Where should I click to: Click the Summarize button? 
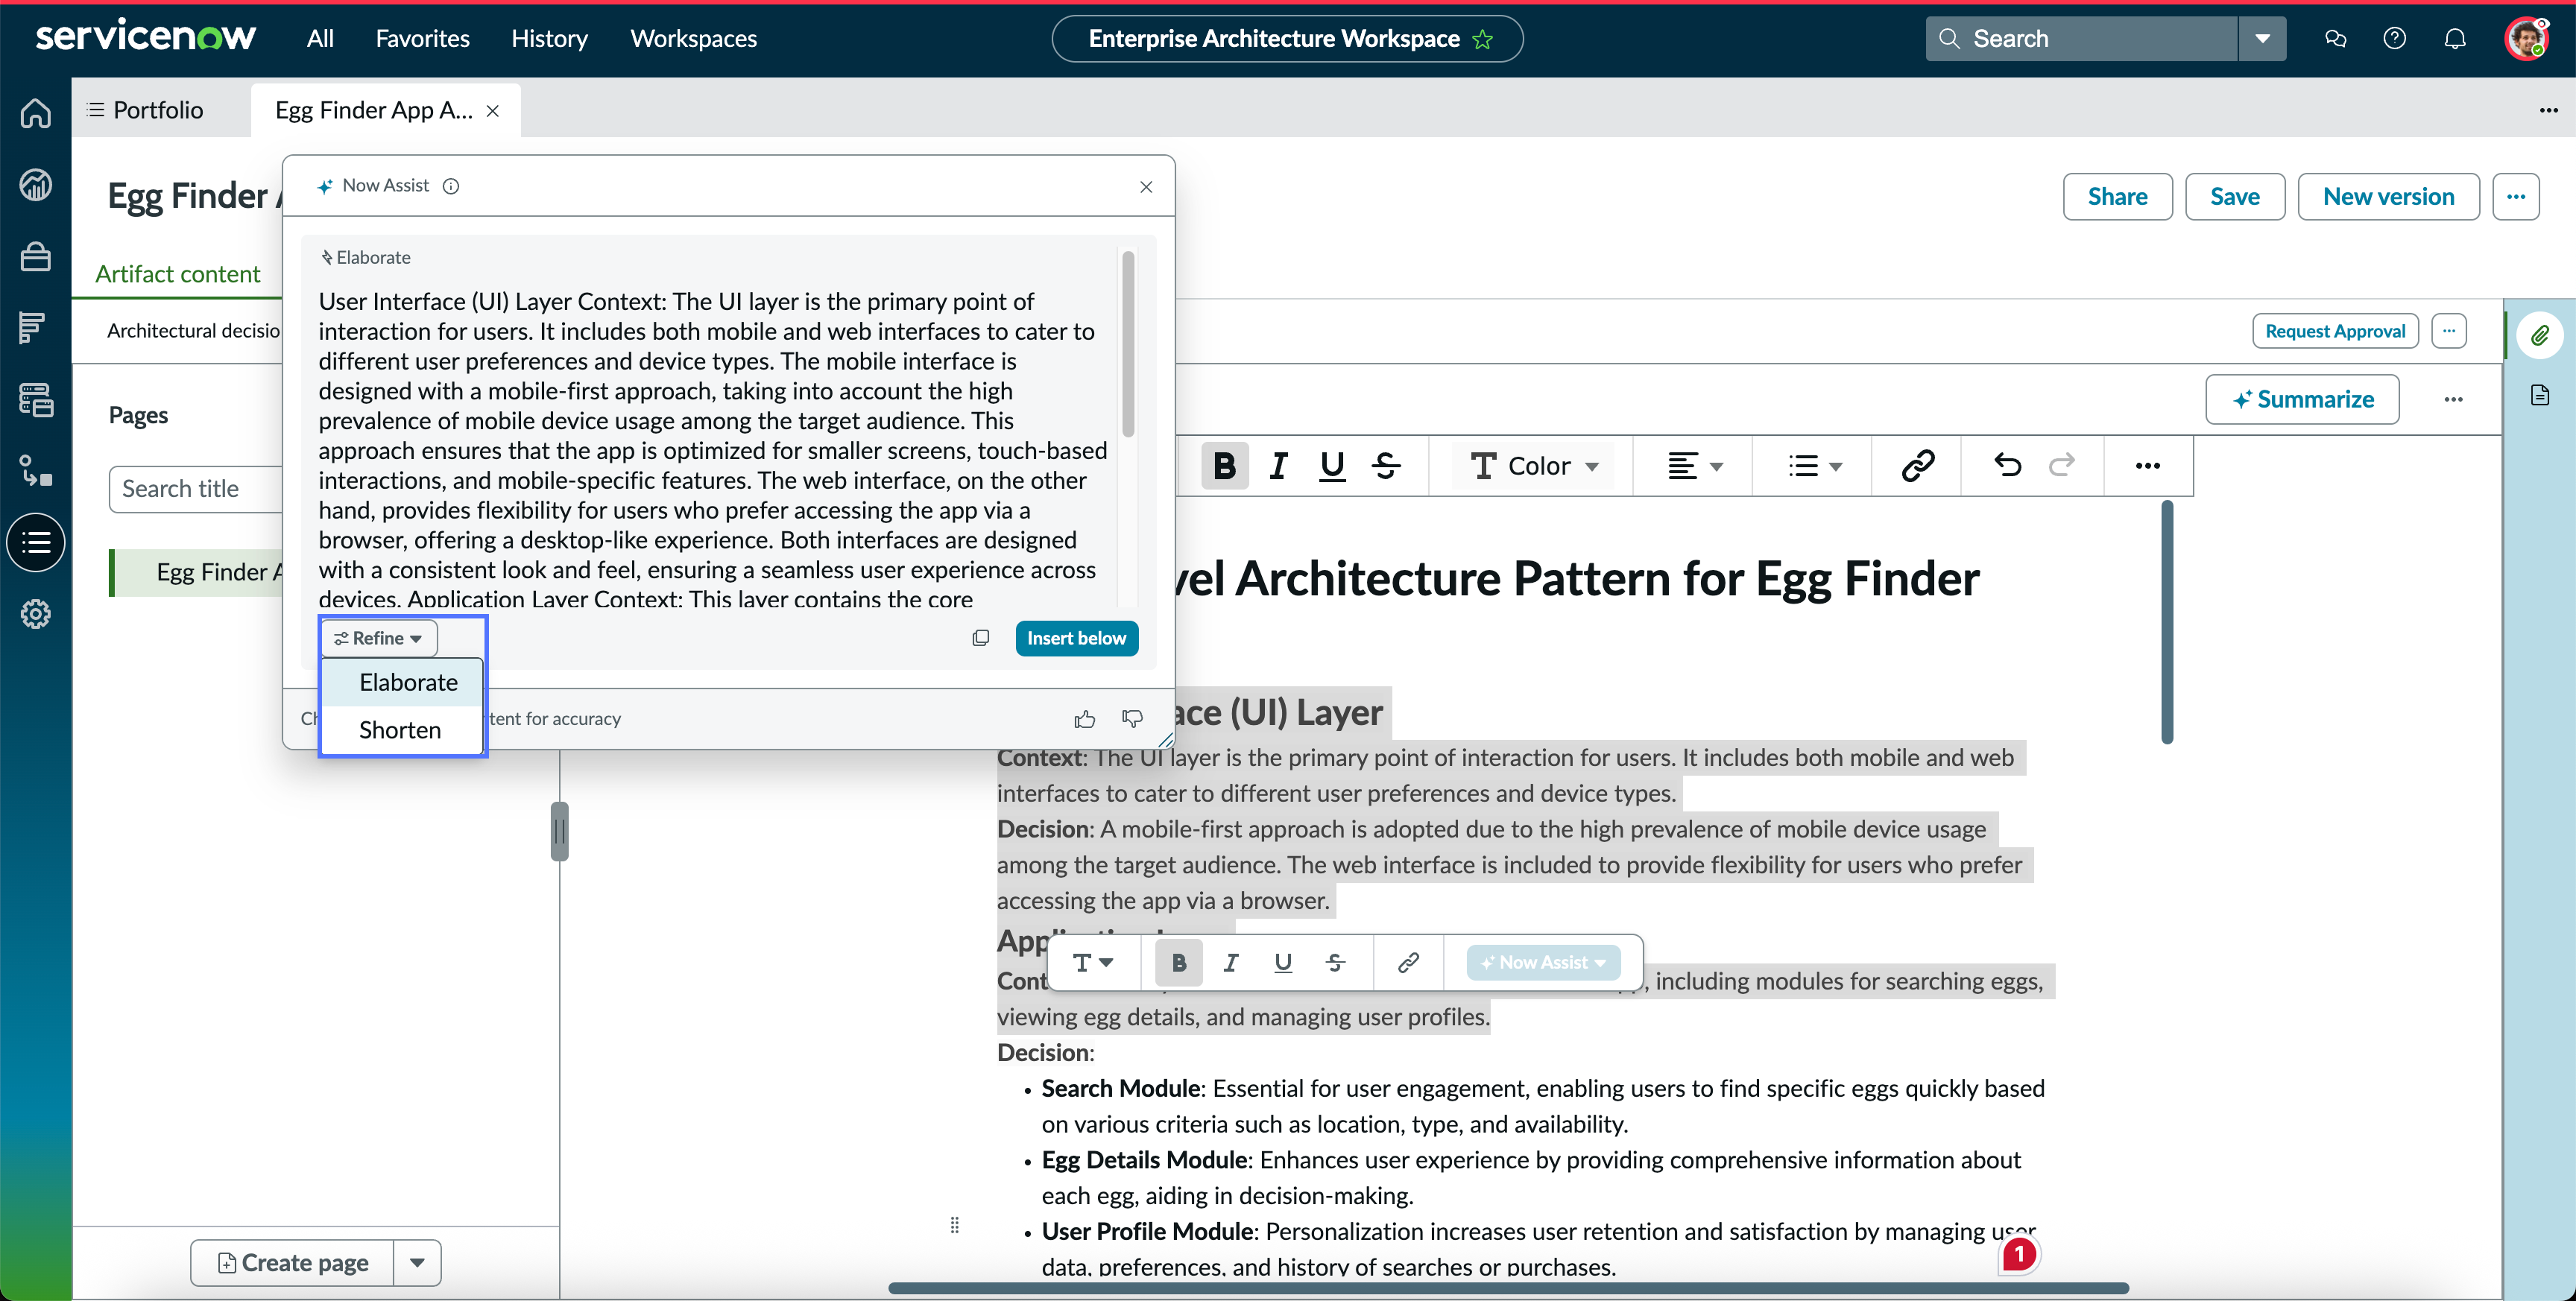pyautogui.click(x=2302, y=400)
